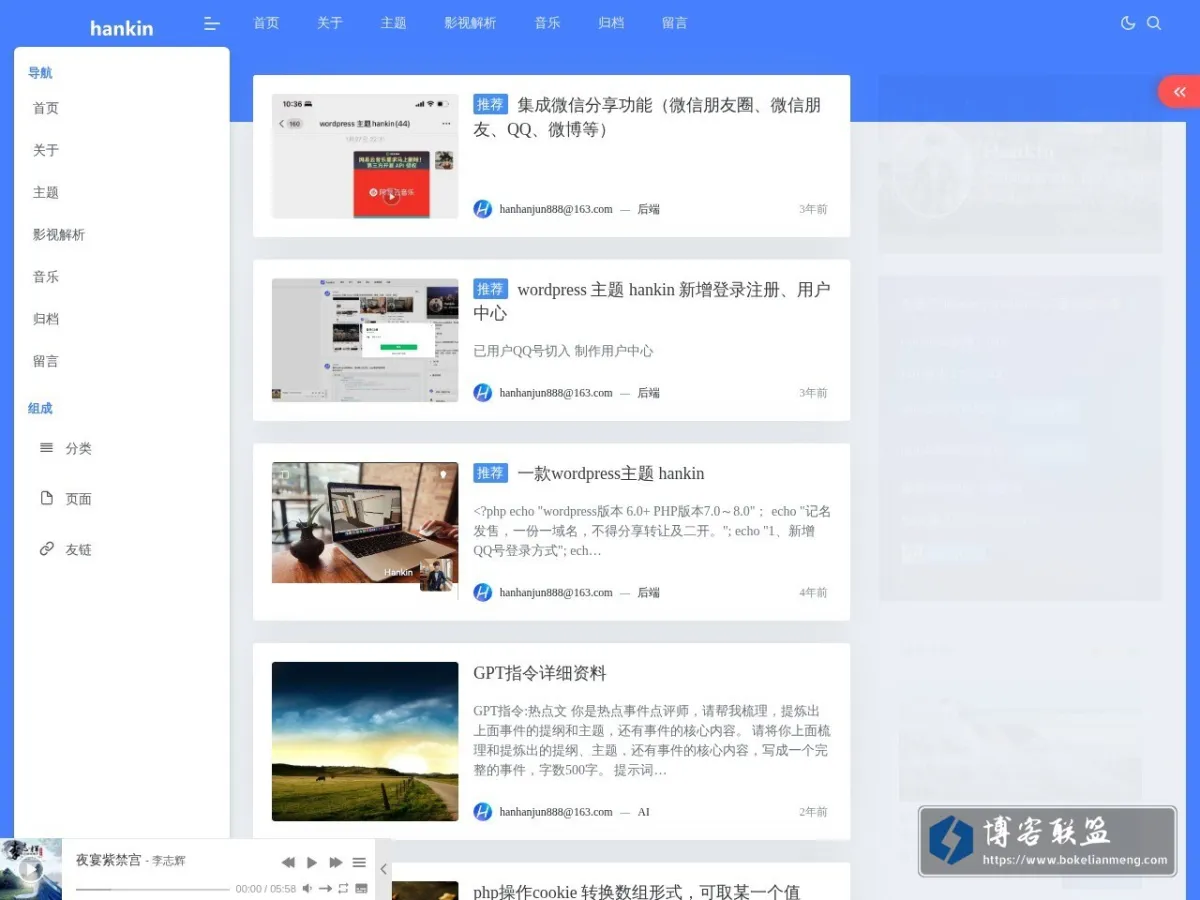
Task: Play song via album cover play button
Action: click(x=31, y=869)
